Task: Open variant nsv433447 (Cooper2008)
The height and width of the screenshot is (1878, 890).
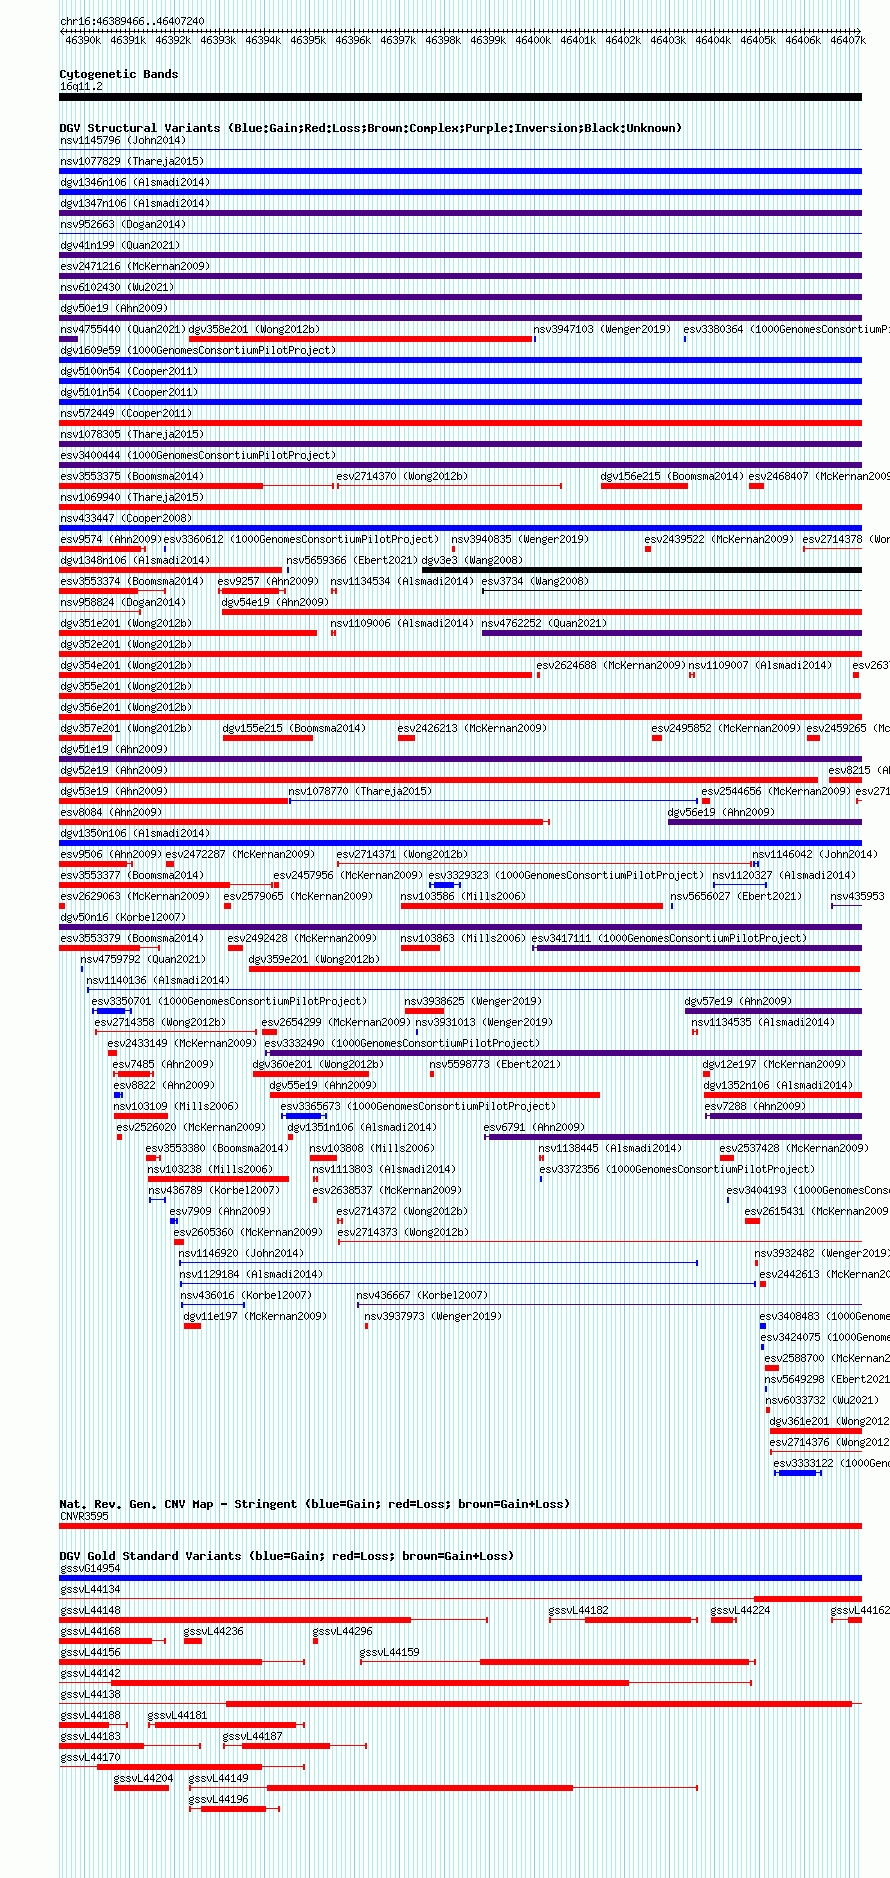Action: coord(125,518)
